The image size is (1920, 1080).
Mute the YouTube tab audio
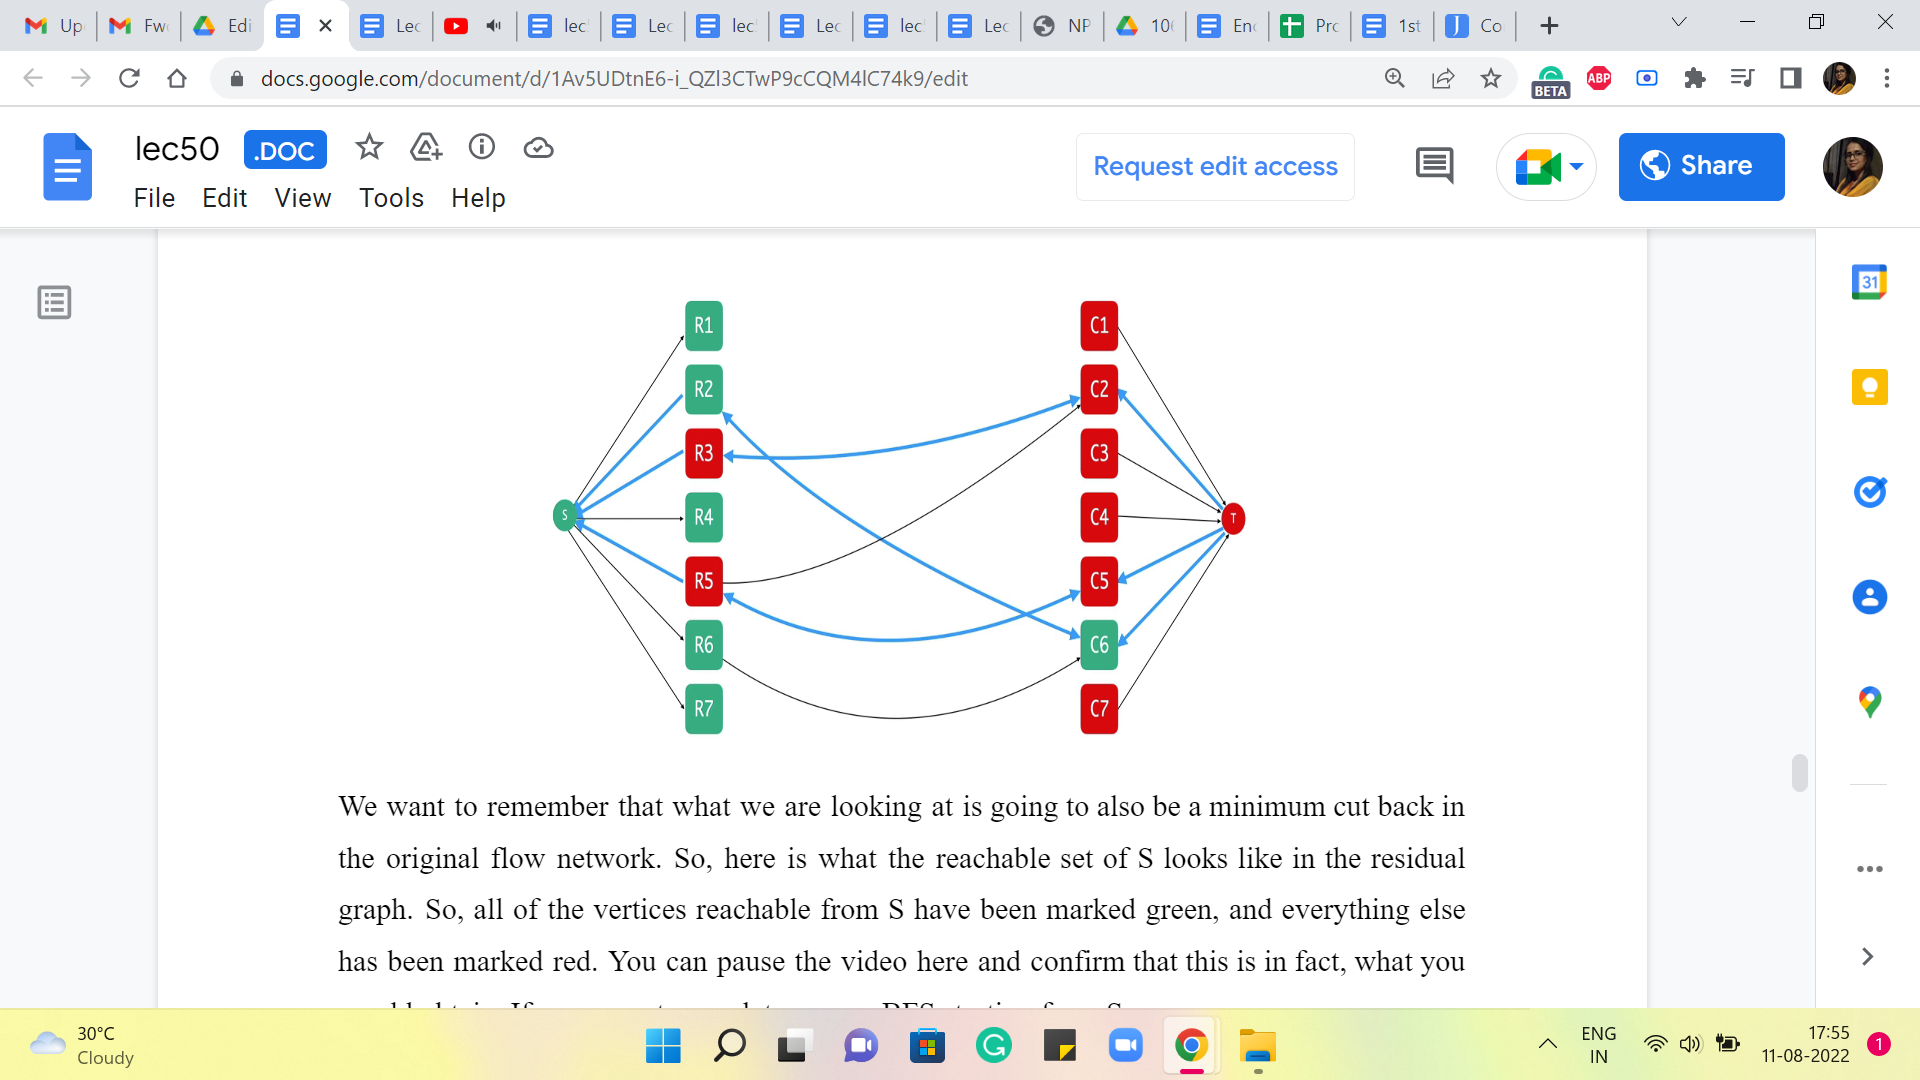pyautogui.click(x=493, y=26)
